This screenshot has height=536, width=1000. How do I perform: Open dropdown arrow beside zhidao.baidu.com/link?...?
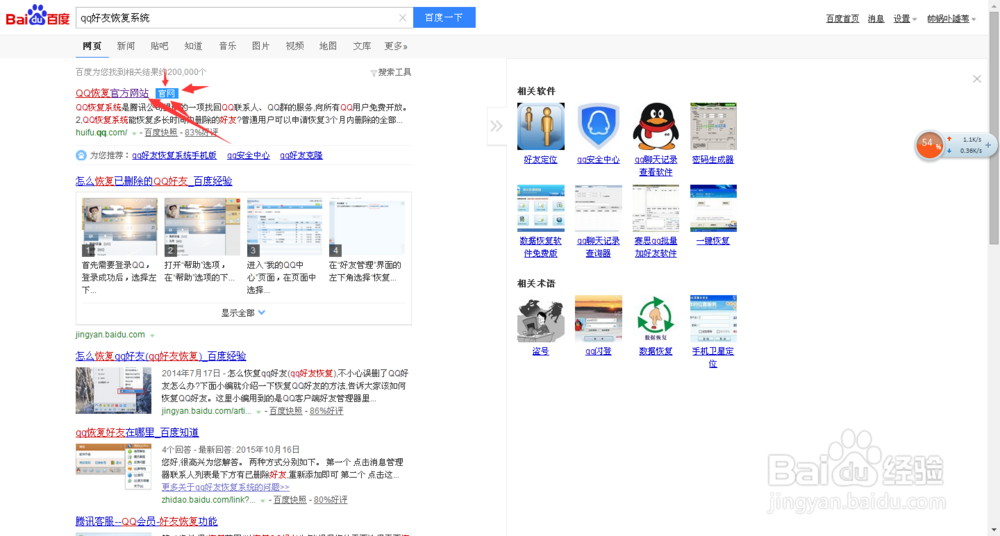point(262,500)
